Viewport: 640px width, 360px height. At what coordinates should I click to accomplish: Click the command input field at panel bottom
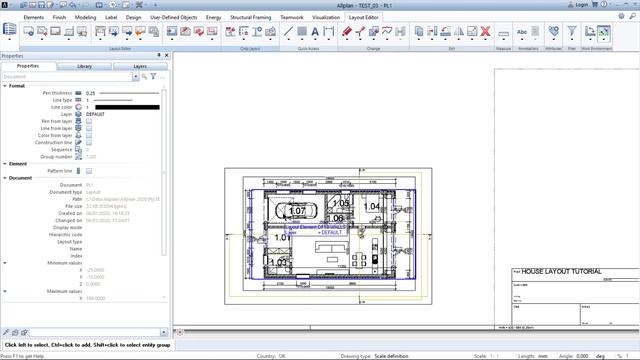click(x=94, y=332)
